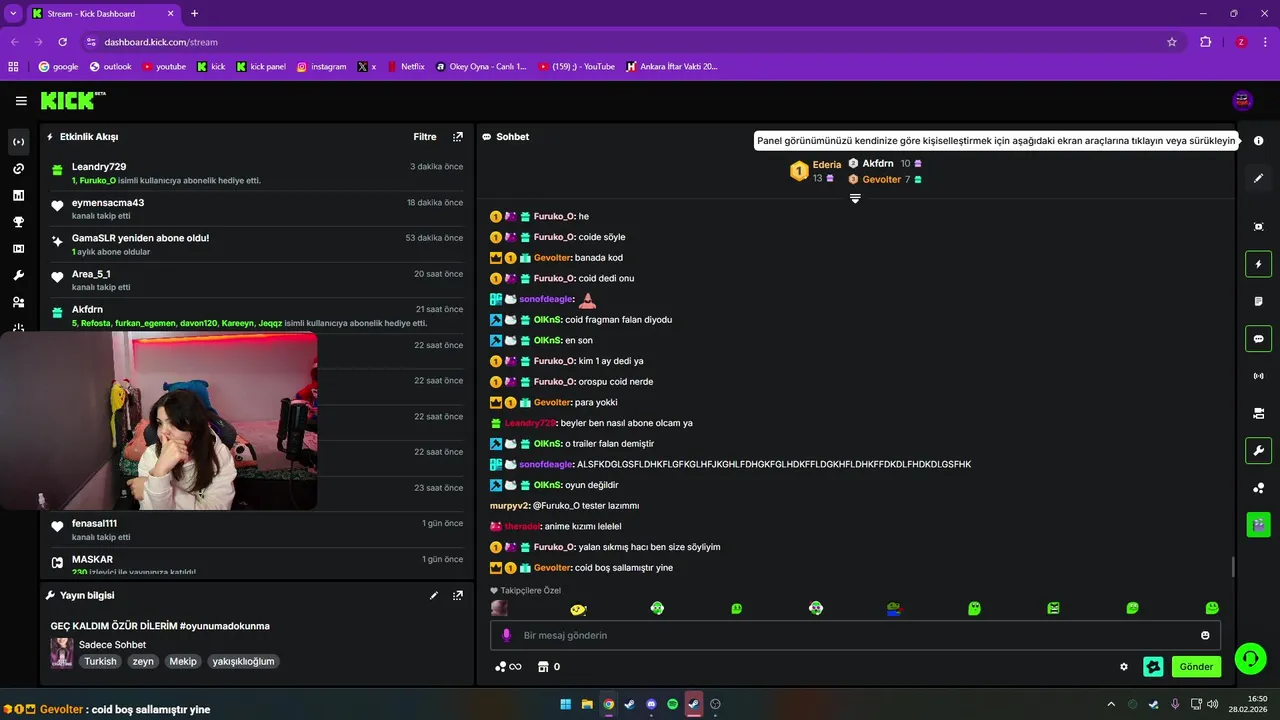The width and height of the screenshot is (1280, 720).
Task: Click the infinity points icon below chat
Action: click(508, 667)
